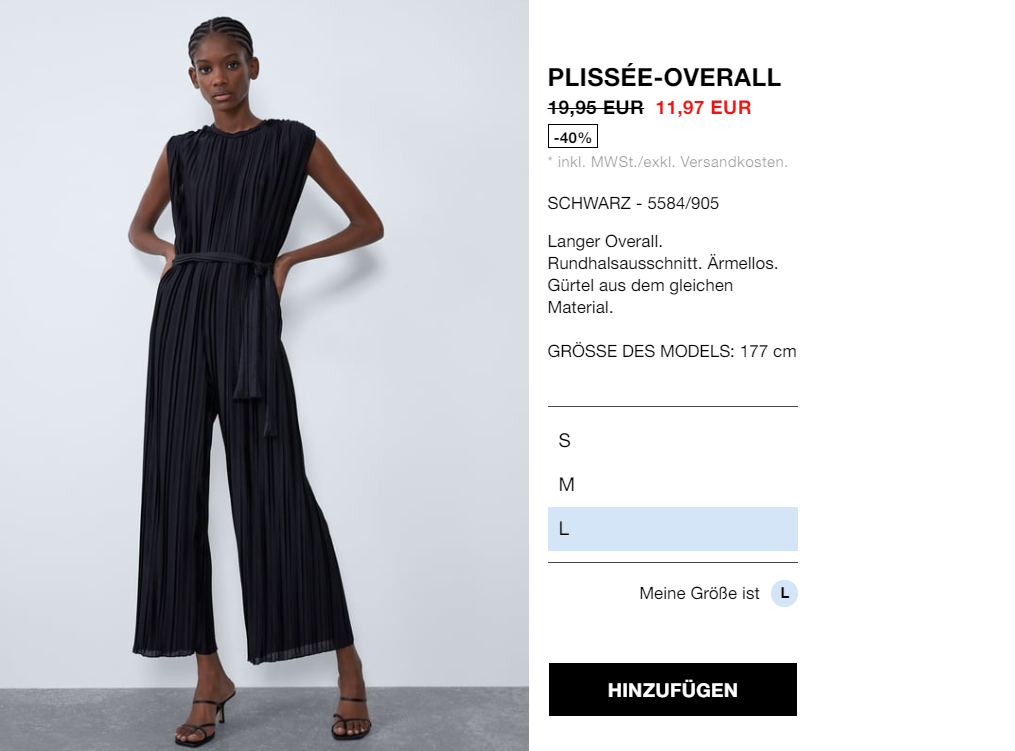
Task: Click the model's face in the photo
Action: click(222, 77)
